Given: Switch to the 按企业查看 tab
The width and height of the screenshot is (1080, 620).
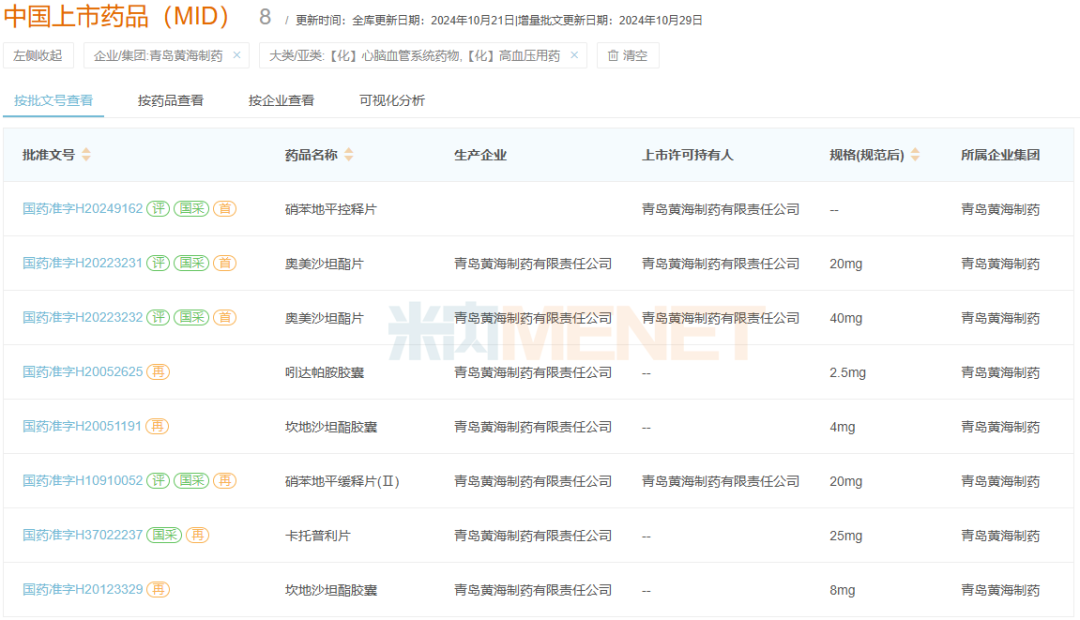Looking at the screenshot, I should [x=279, y=101].
